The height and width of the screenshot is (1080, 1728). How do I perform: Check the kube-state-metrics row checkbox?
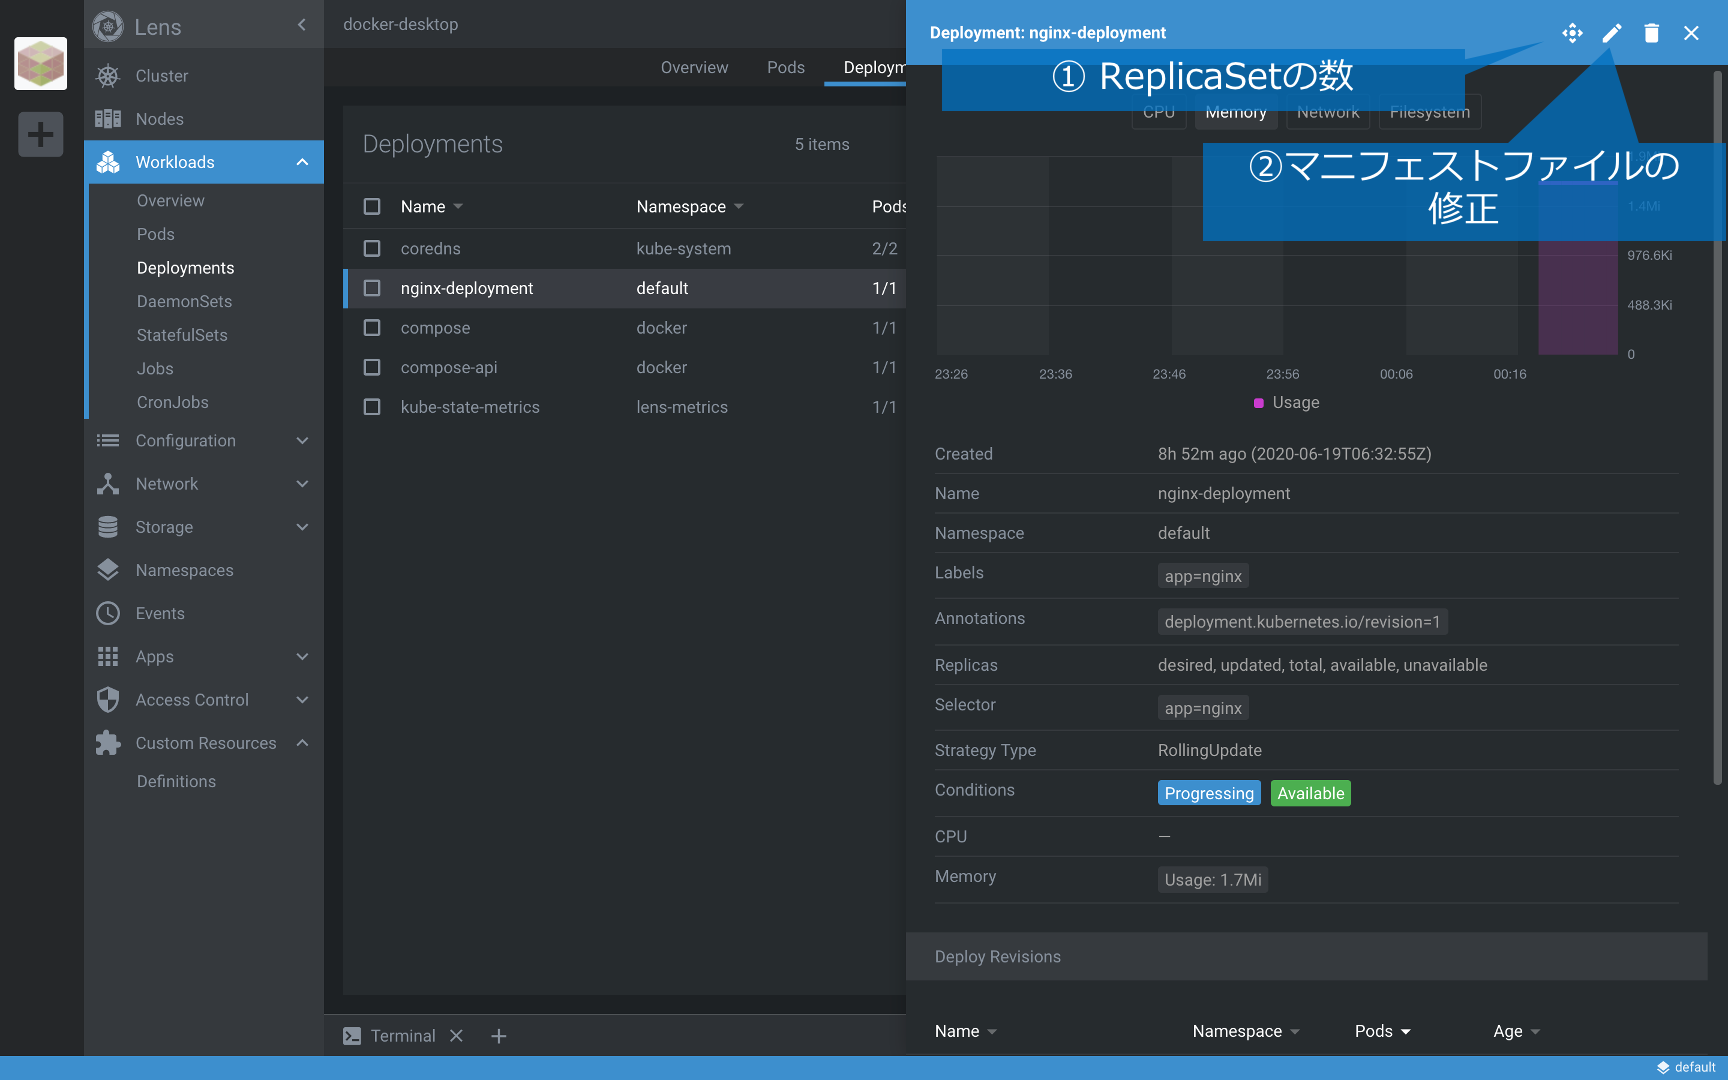372,407
